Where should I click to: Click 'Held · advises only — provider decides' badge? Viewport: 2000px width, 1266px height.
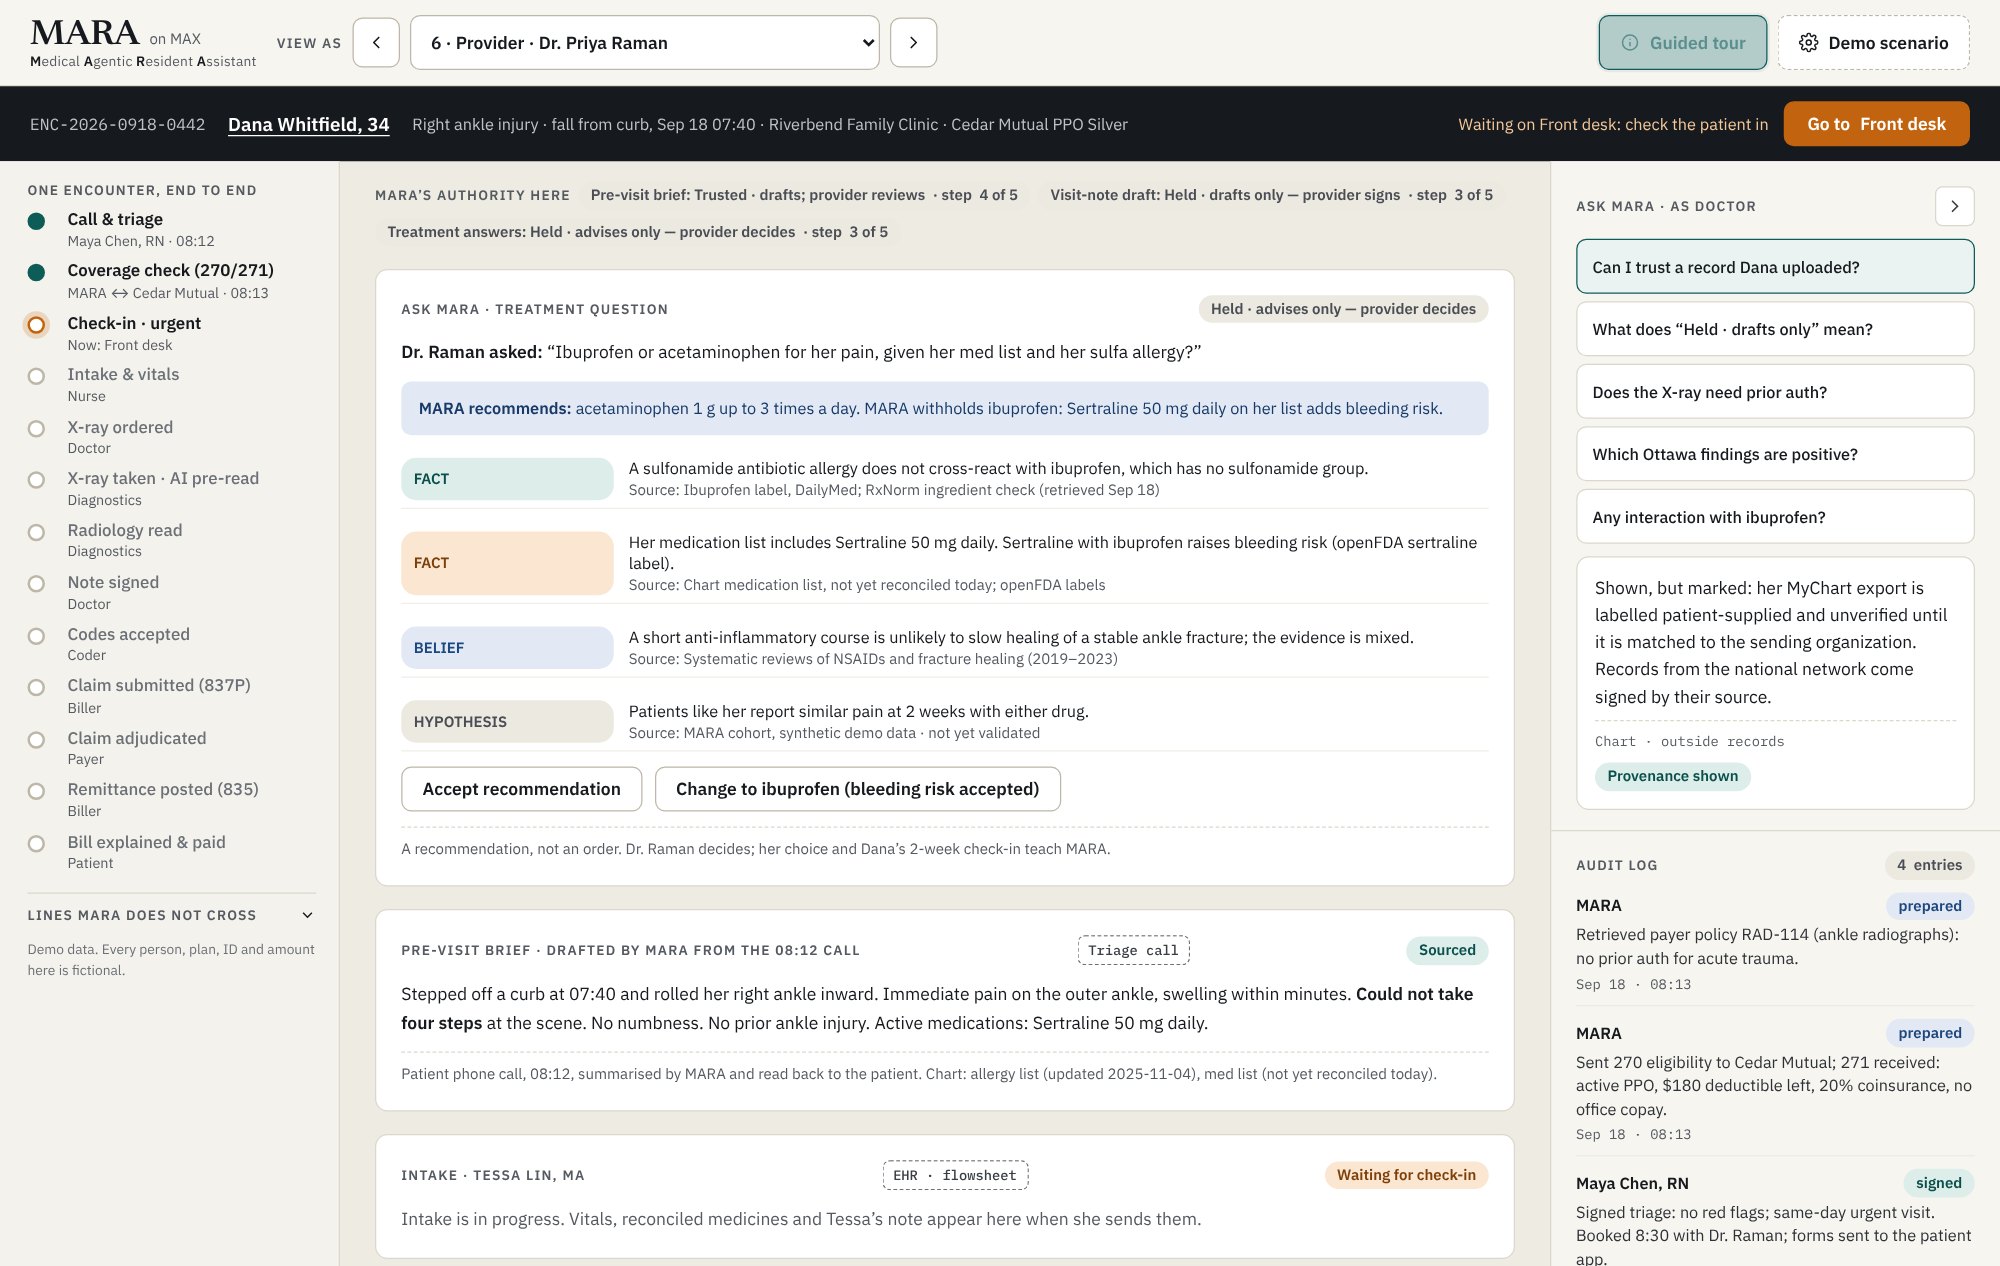1343,309
